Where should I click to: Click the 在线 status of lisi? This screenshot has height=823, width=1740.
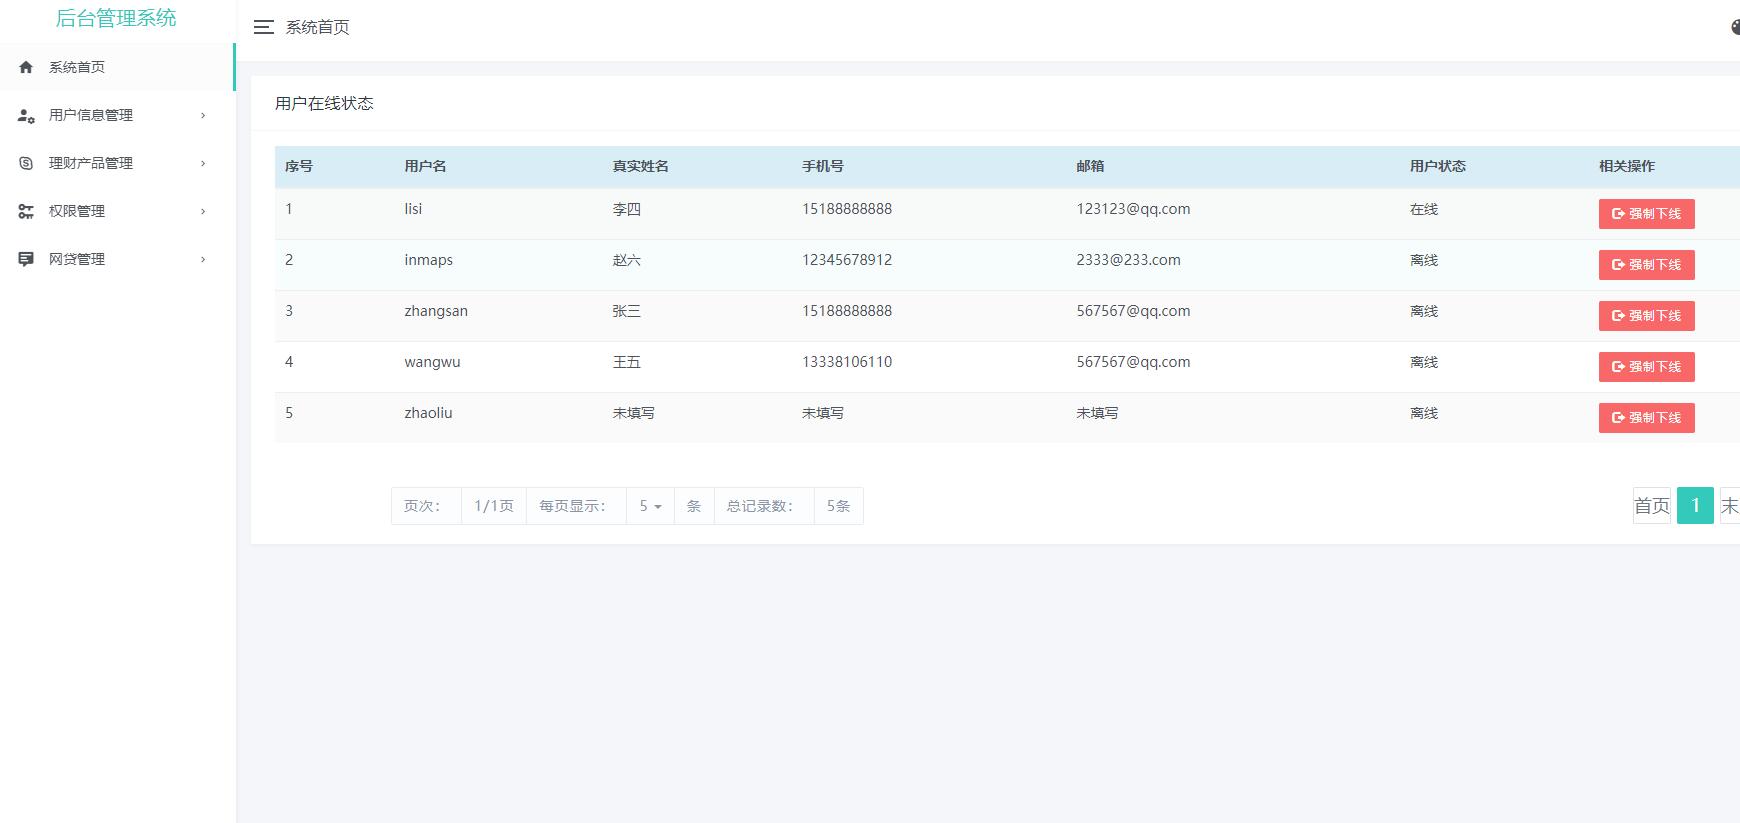click(x=1424, y=209)
